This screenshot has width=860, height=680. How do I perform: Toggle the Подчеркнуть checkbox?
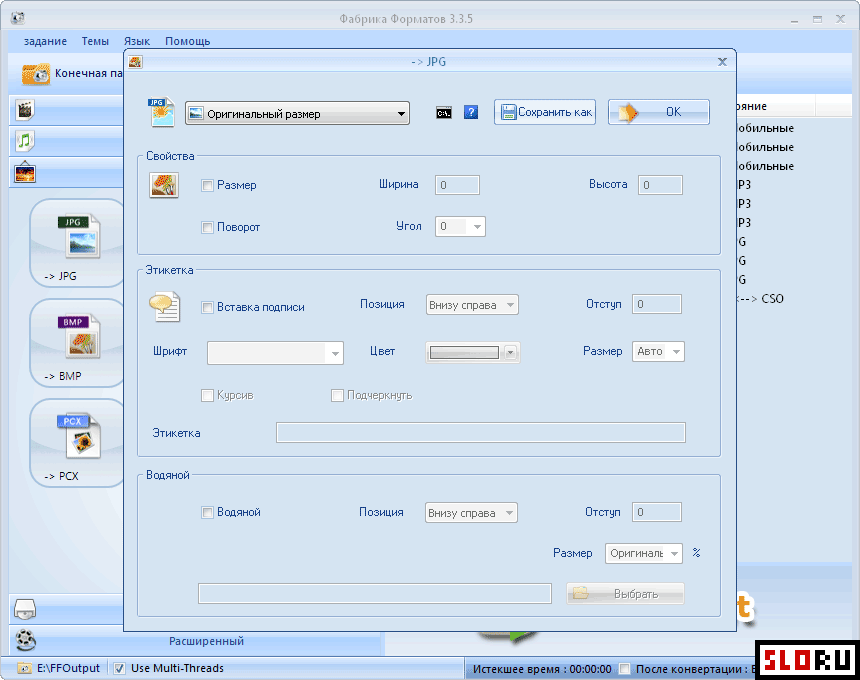[x=337, y=395]
